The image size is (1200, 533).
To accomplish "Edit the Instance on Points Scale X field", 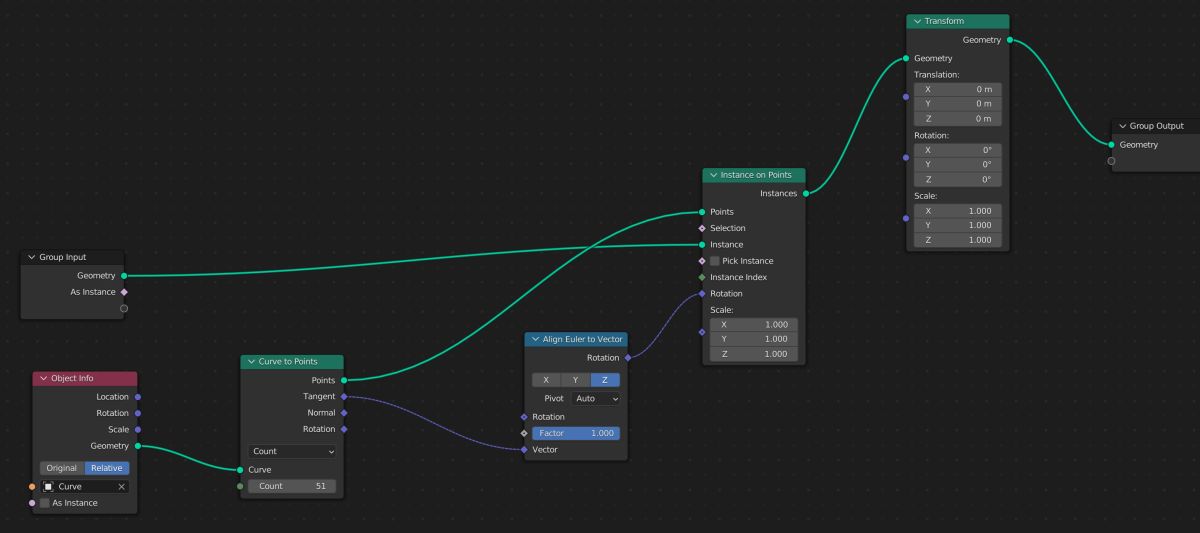I will click(754, 325).
